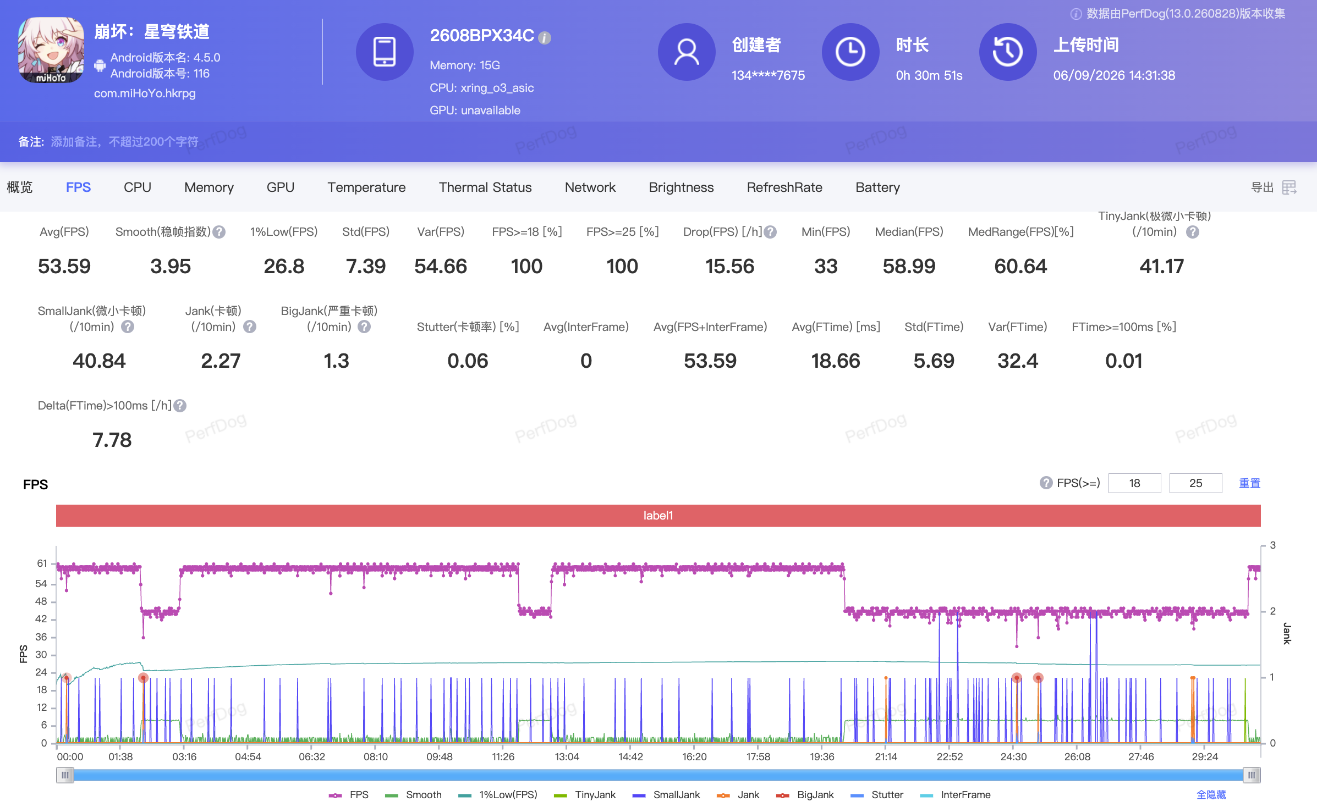Open help icon for TinyJank (/10min)
Viewport: 1317px width, 807px height.
[x=1192, y=232]
